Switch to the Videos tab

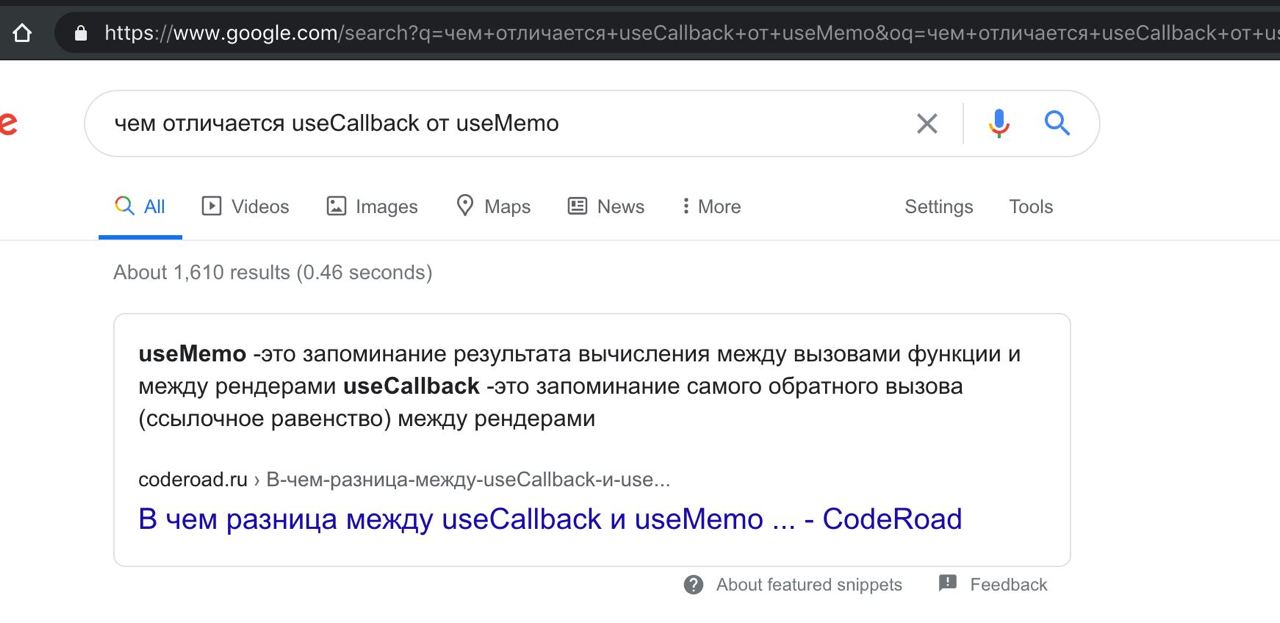point(245,207)
